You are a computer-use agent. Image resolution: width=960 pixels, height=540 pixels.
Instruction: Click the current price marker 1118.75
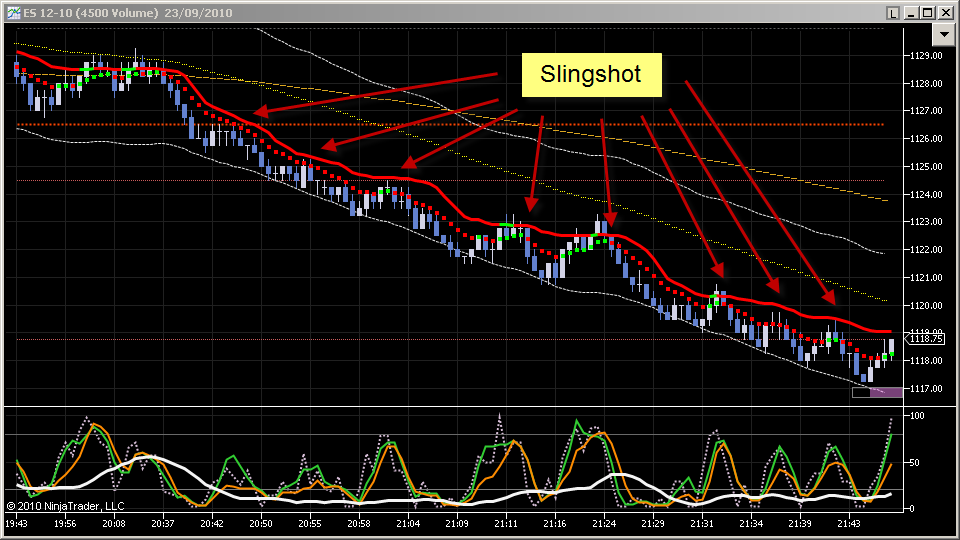[924, 339]
